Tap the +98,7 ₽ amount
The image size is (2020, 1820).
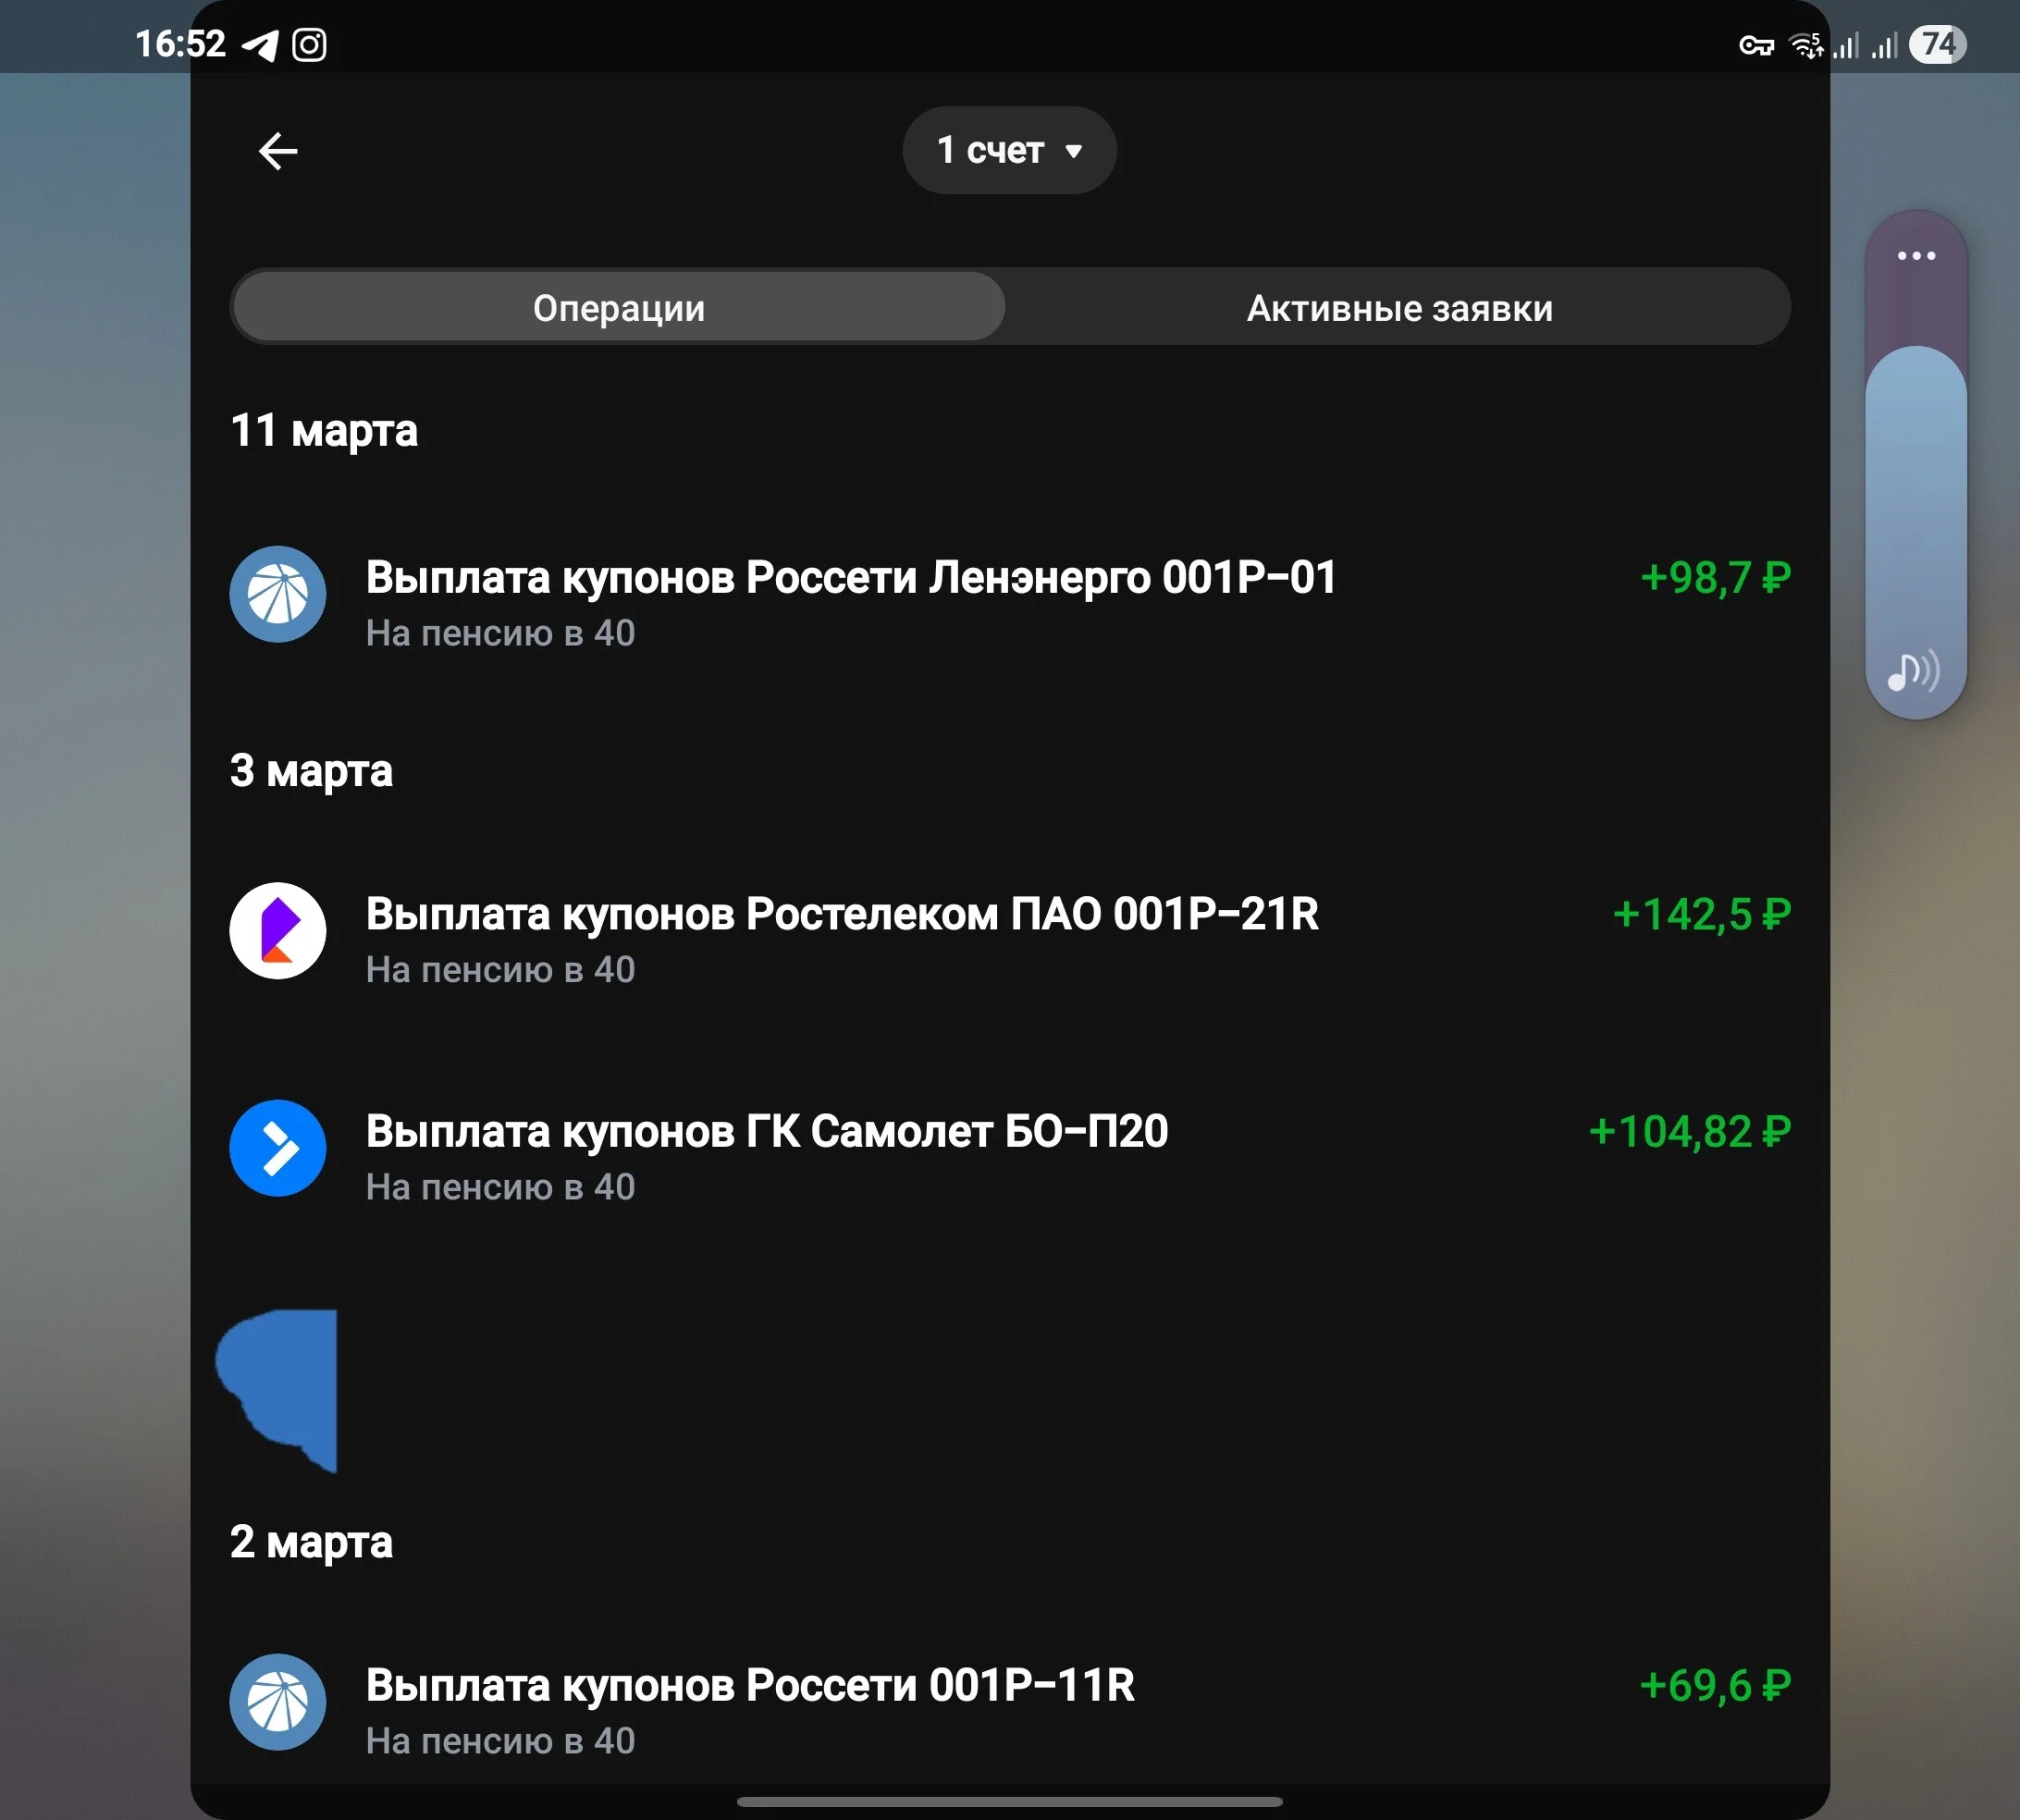[1715, 578]
